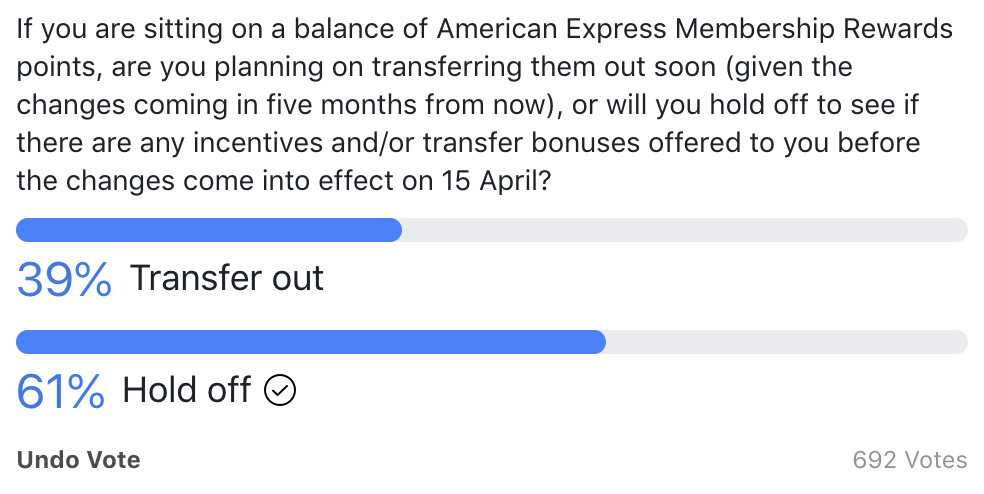984x494 pixels.
Task: Click the grey unfilled part of Hold off bar
Action: click(787, 342)
